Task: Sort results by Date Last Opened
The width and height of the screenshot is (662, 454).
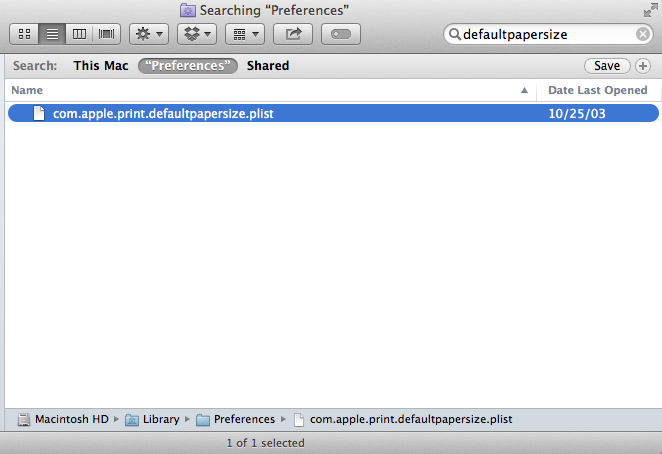Action: pyautogui.click(x=597, y=90)
